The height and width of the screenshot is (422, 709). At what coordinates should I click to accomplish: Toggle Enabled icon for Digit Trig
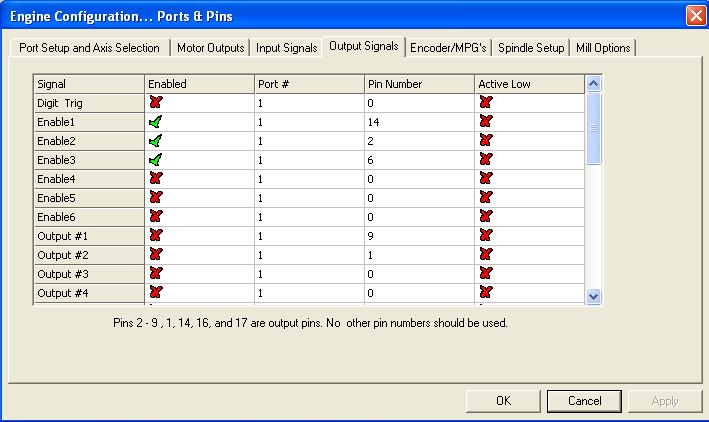coord(155,102)
